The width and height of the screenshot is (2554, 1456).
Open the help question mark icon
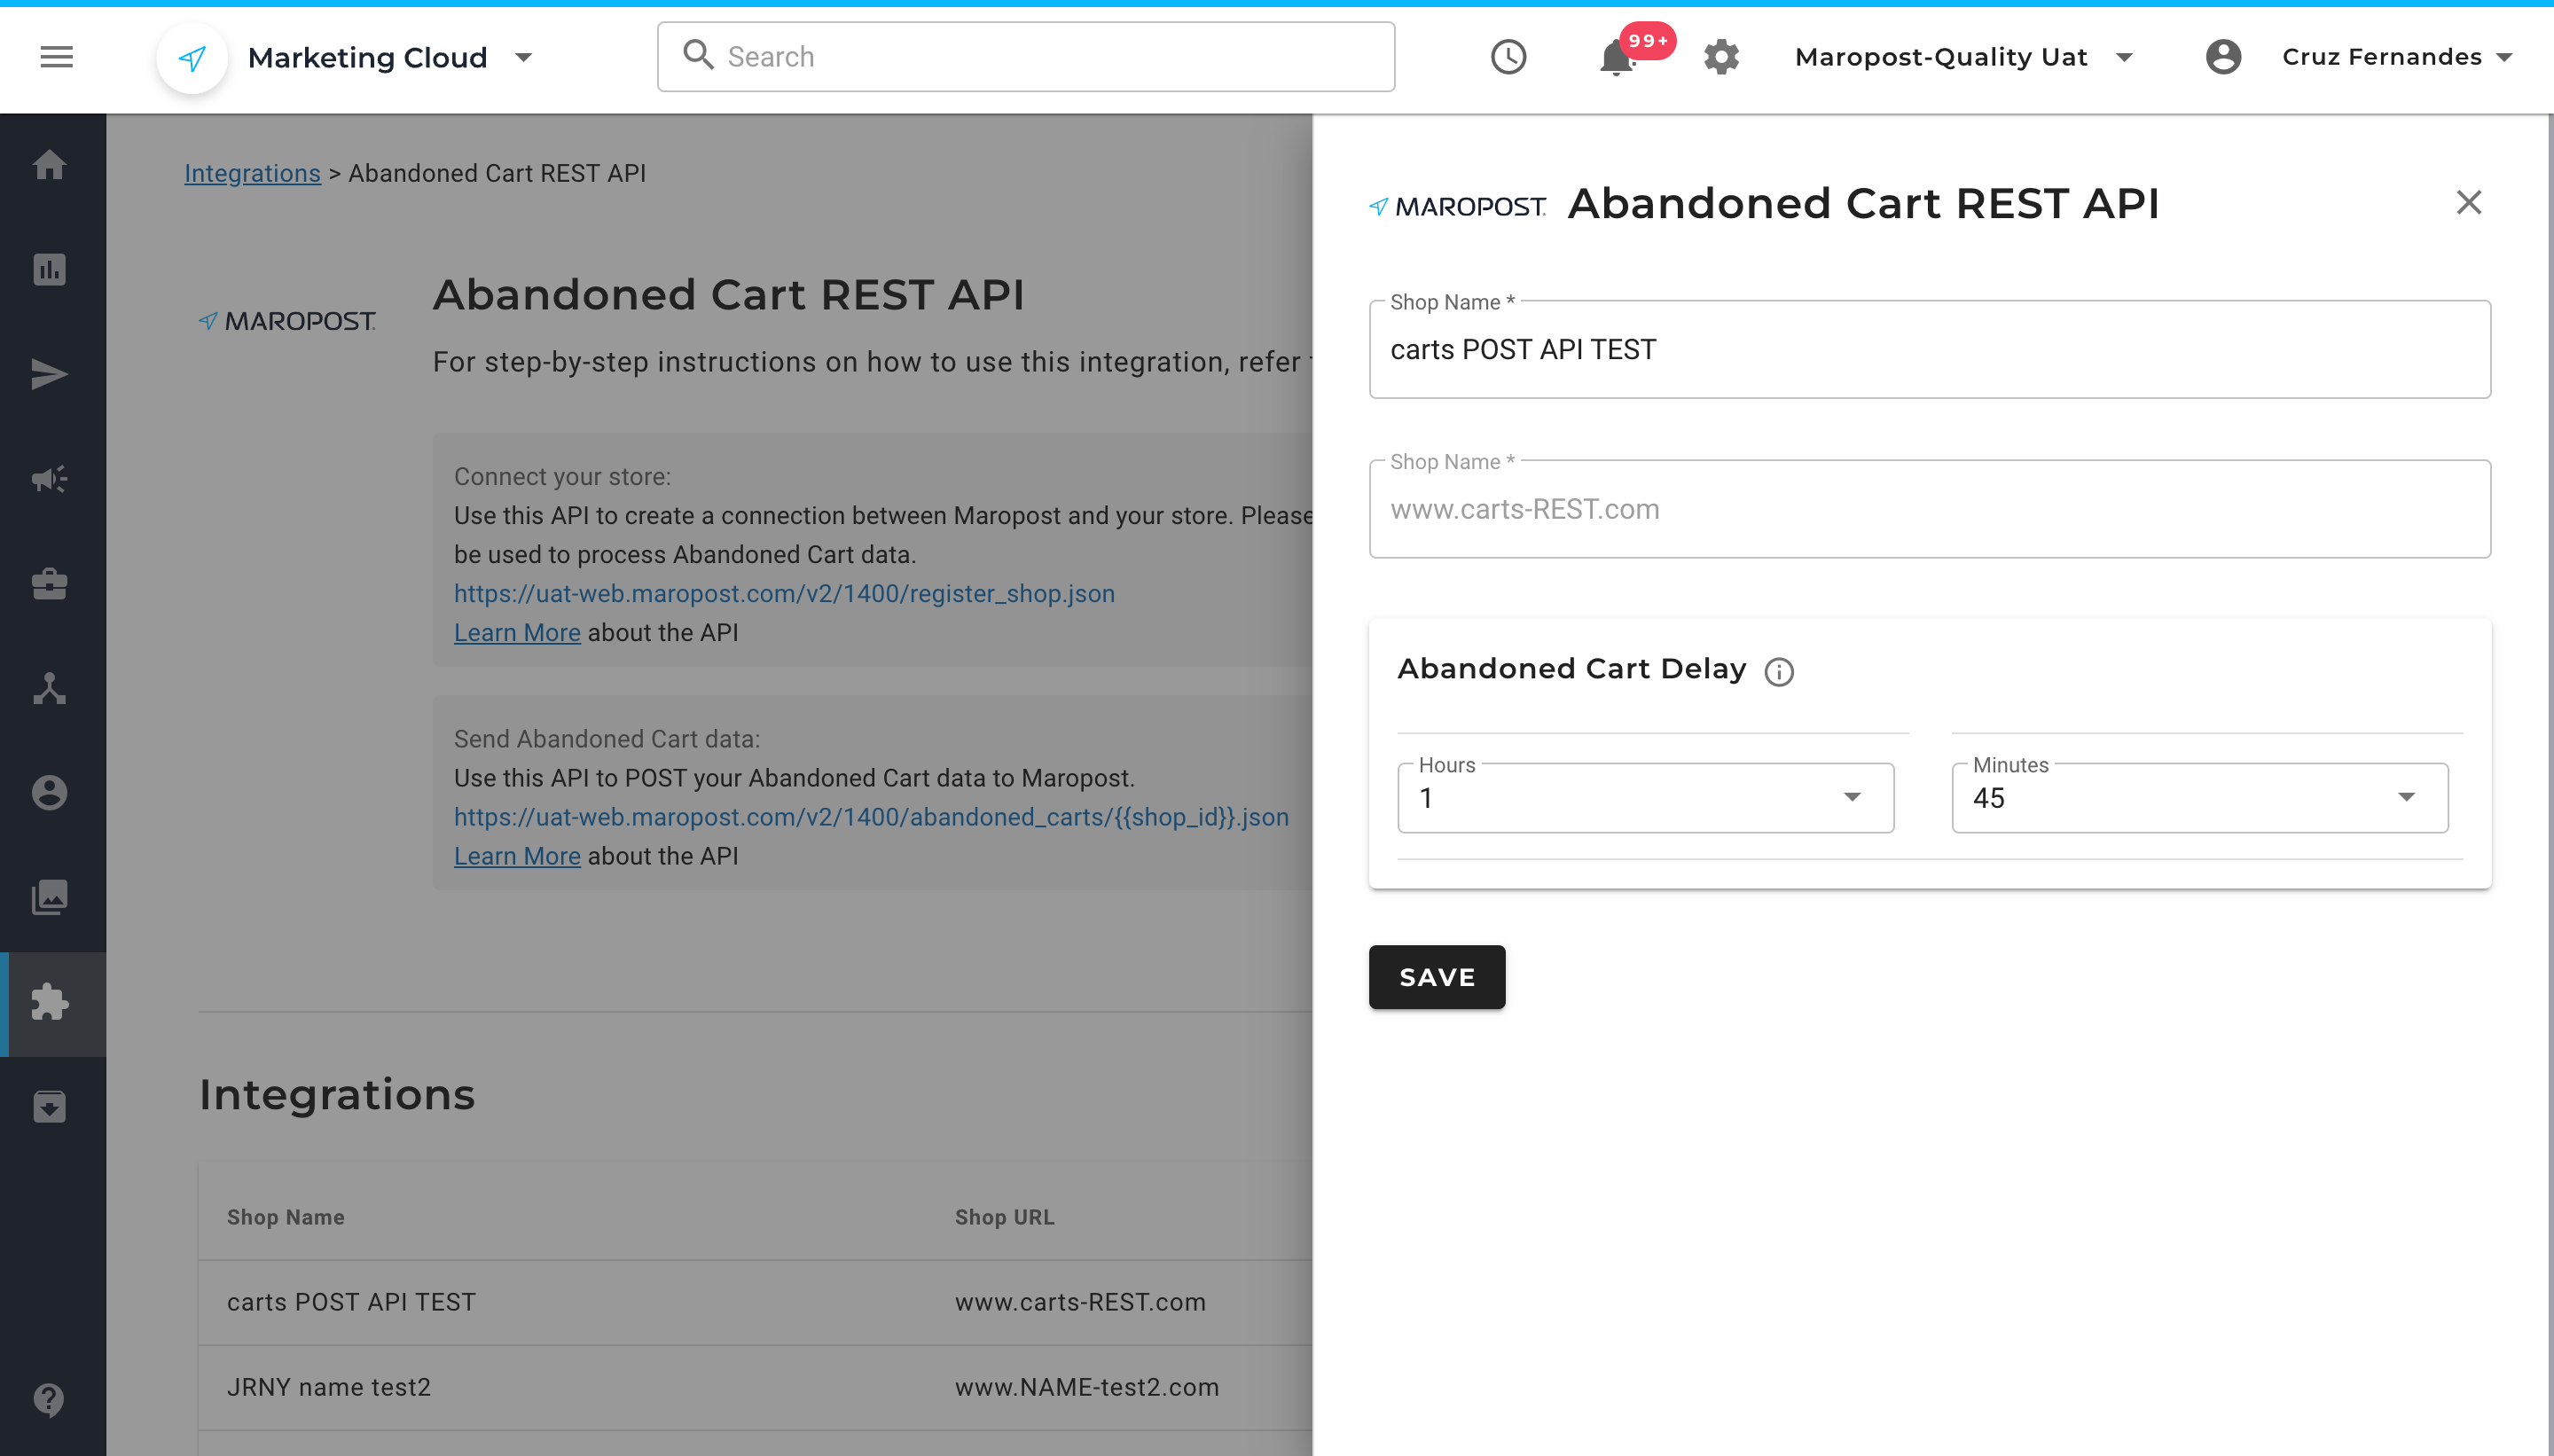click(49, 1400)
